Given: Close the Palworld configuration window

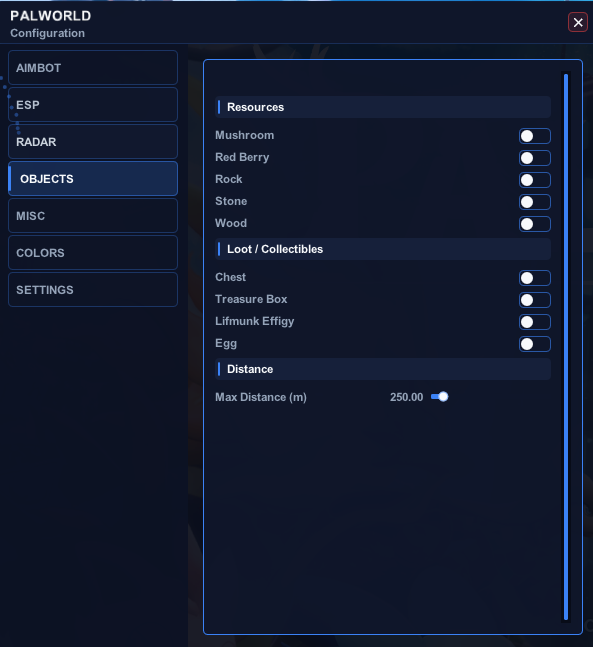Looking at the screenshot, I should point(578,22).
